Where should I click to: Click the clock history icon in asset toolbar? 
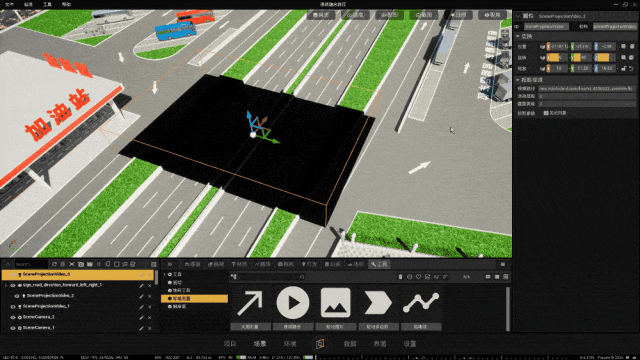(x=409, y=277)
